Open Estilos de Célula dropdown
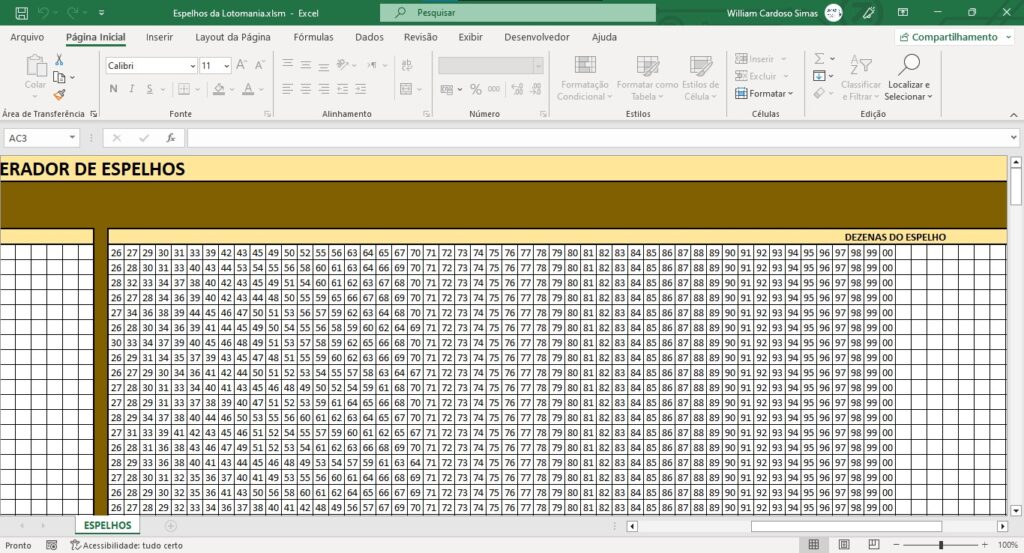The image size is (1024, 553). (x=700, y=77)
